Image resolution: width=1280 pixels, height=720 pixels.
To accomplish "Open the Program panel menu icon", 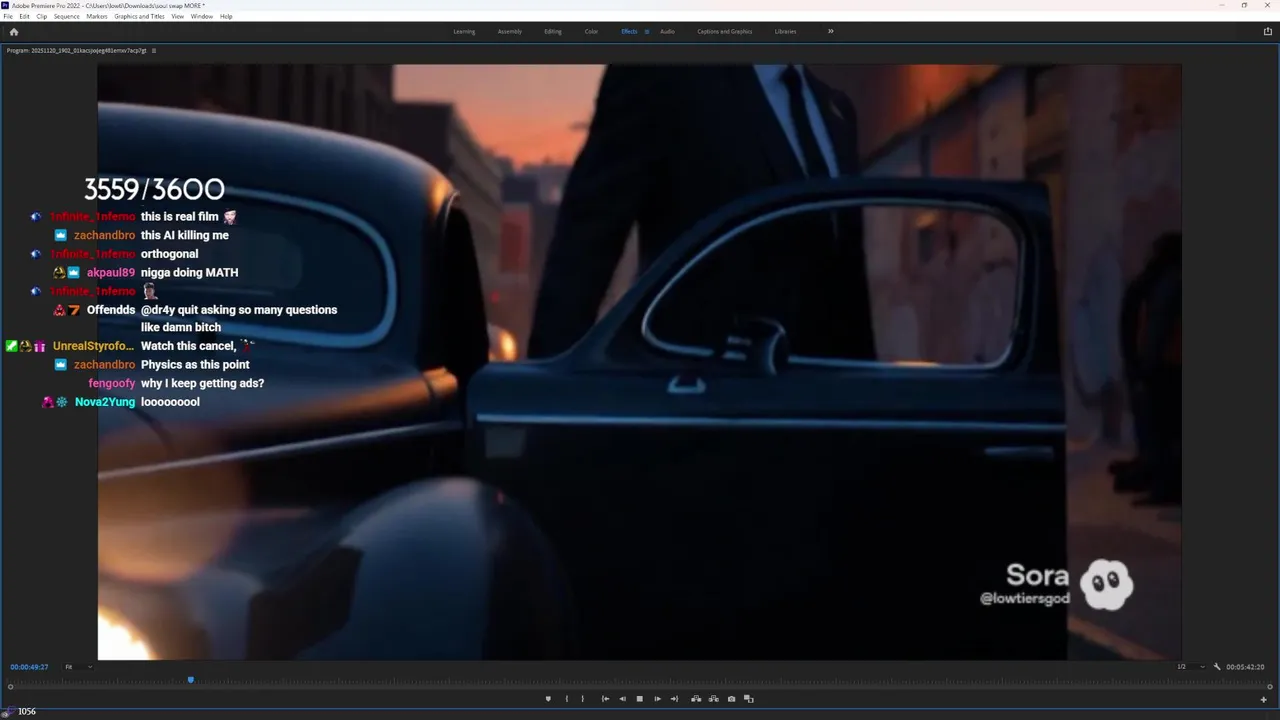I will point(153,50).
